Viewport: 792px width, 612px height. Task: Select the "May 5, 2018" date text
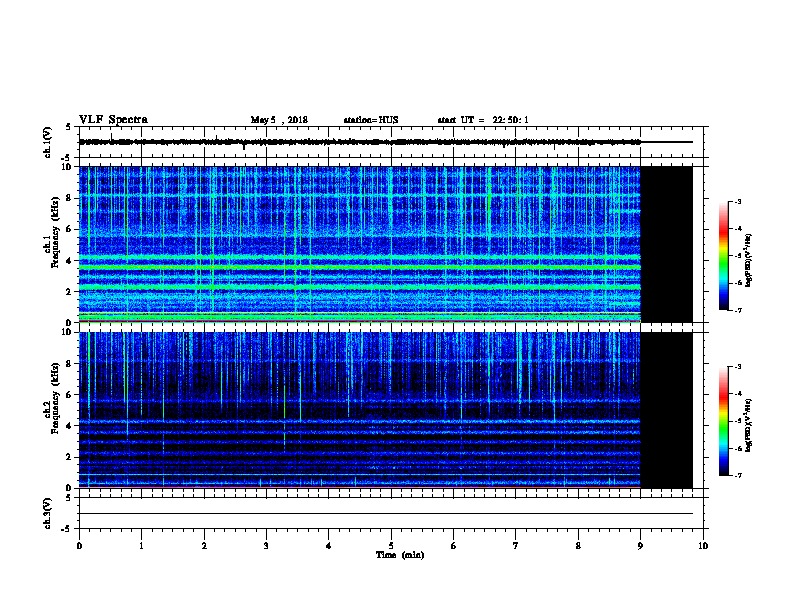279,120
